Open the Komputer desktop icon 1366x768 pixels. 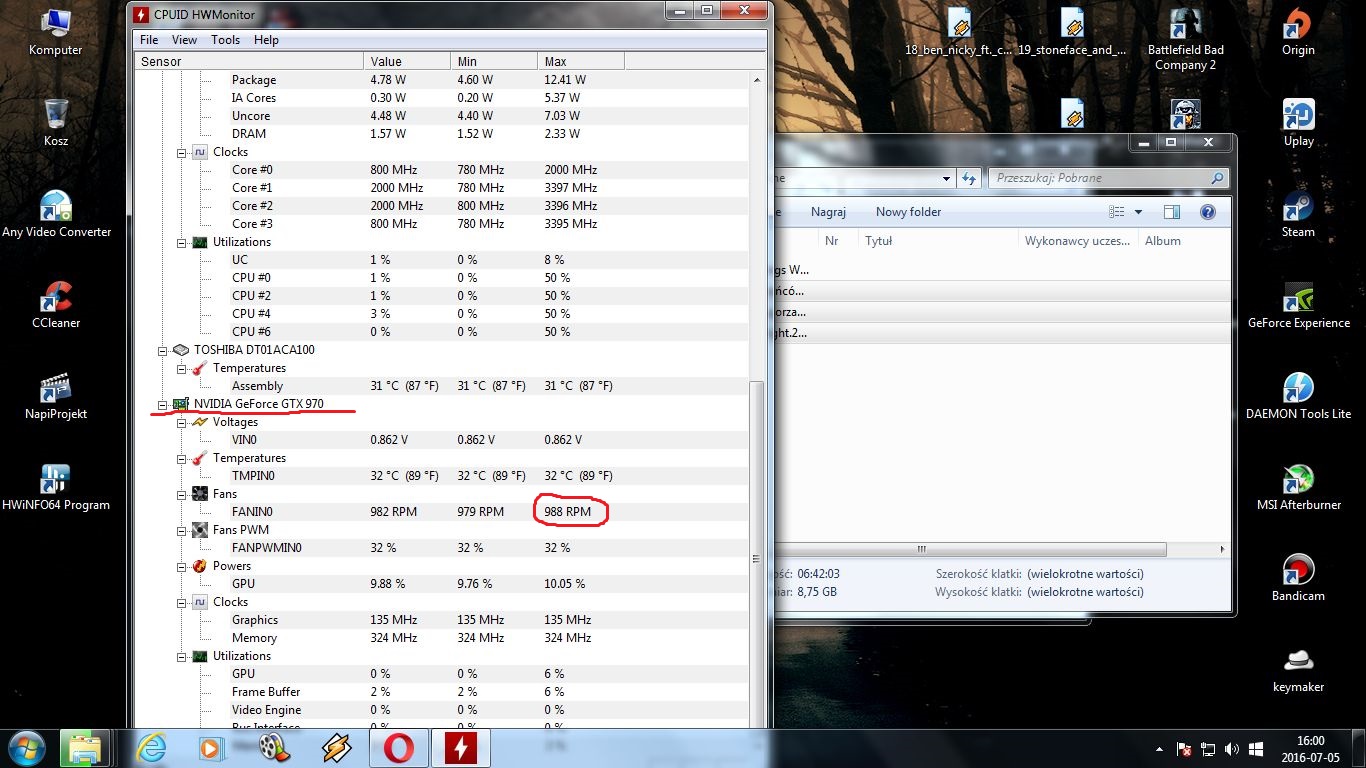click(x=55, y=33)
